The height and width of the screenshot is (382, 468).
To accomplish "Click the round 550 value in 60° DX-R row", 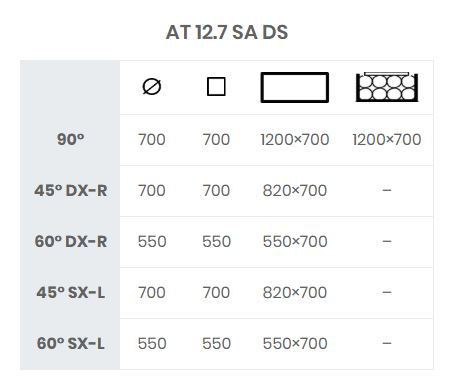I will pyautogui.click(x=152, y=241).
